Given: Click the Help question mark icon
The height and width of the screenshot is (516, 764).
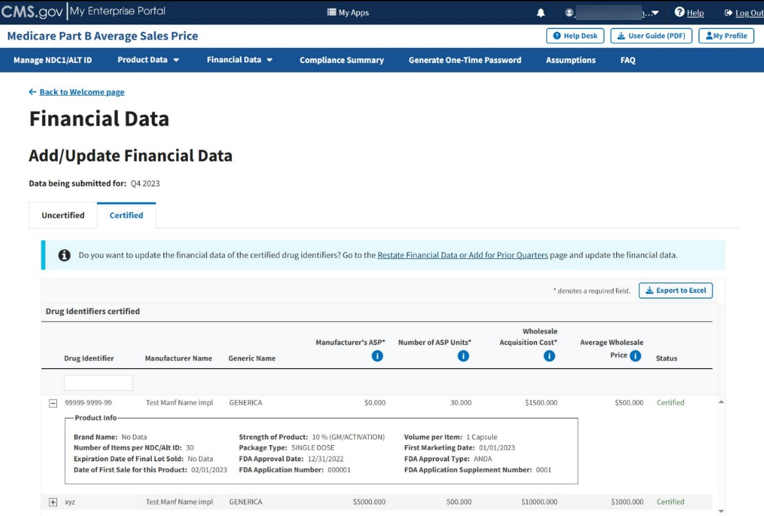Looking at the screenshot, I should (x=679, y=12).
